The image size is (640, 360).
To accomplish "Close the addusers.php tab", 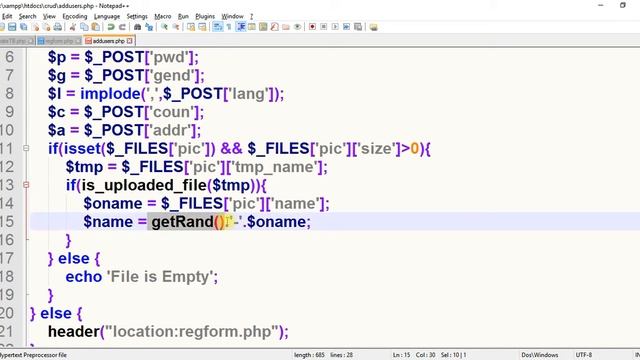I will pyautogui.click(x=130, y=41).
